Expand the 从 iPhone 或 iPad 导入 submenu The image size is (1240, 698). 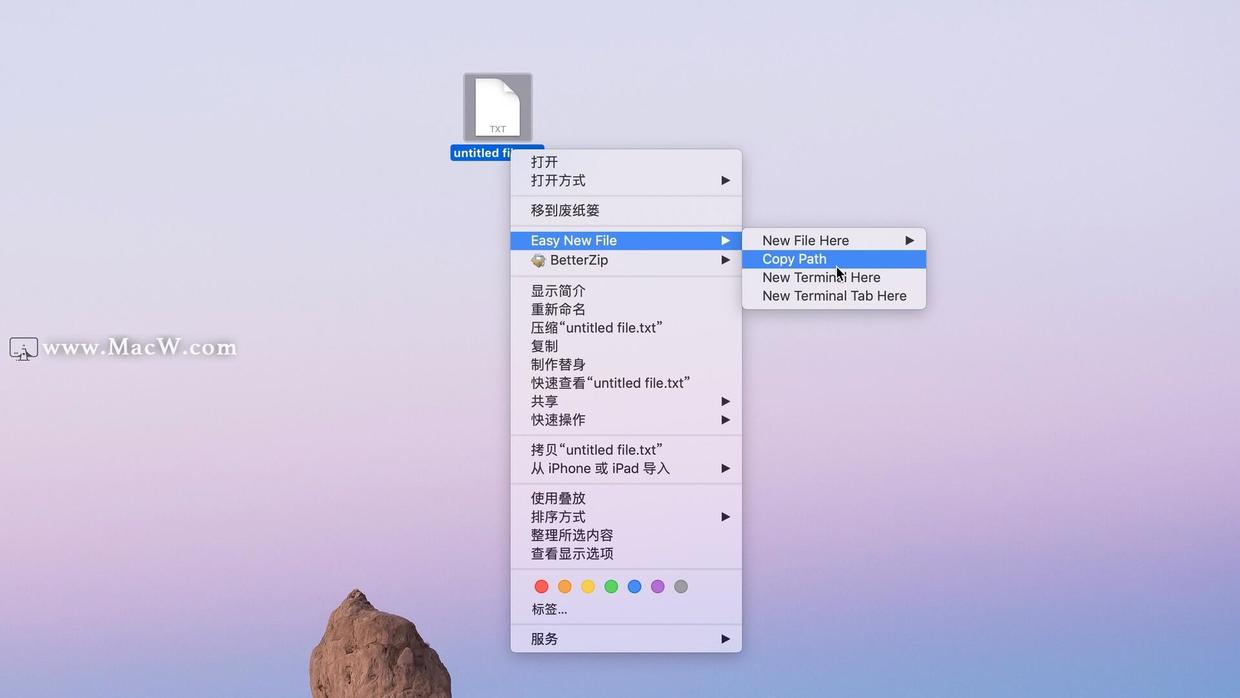(x=601, y=468)
